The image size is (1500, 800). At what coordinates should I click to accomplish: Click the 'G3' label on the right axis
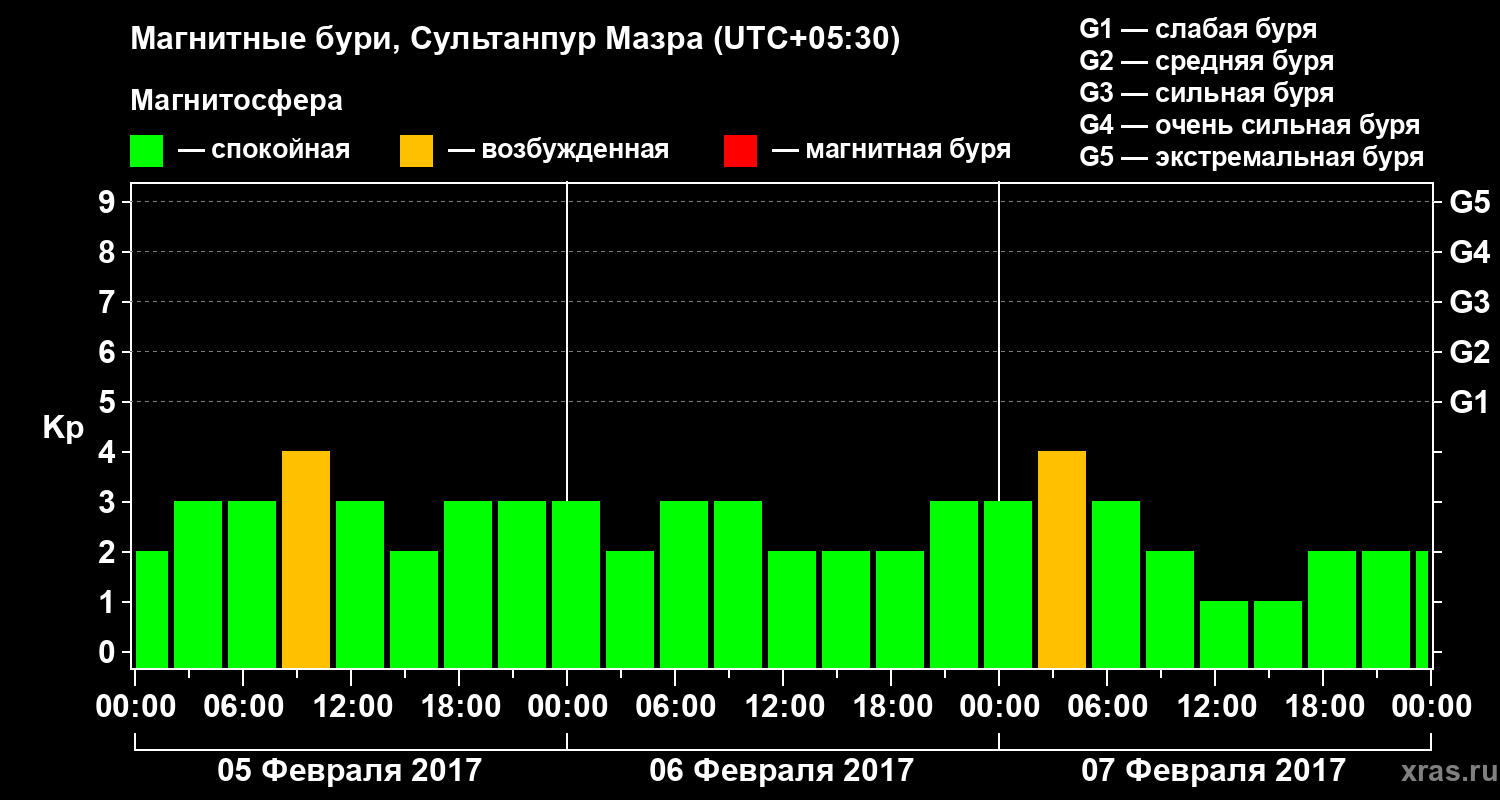click(1469, 302)
